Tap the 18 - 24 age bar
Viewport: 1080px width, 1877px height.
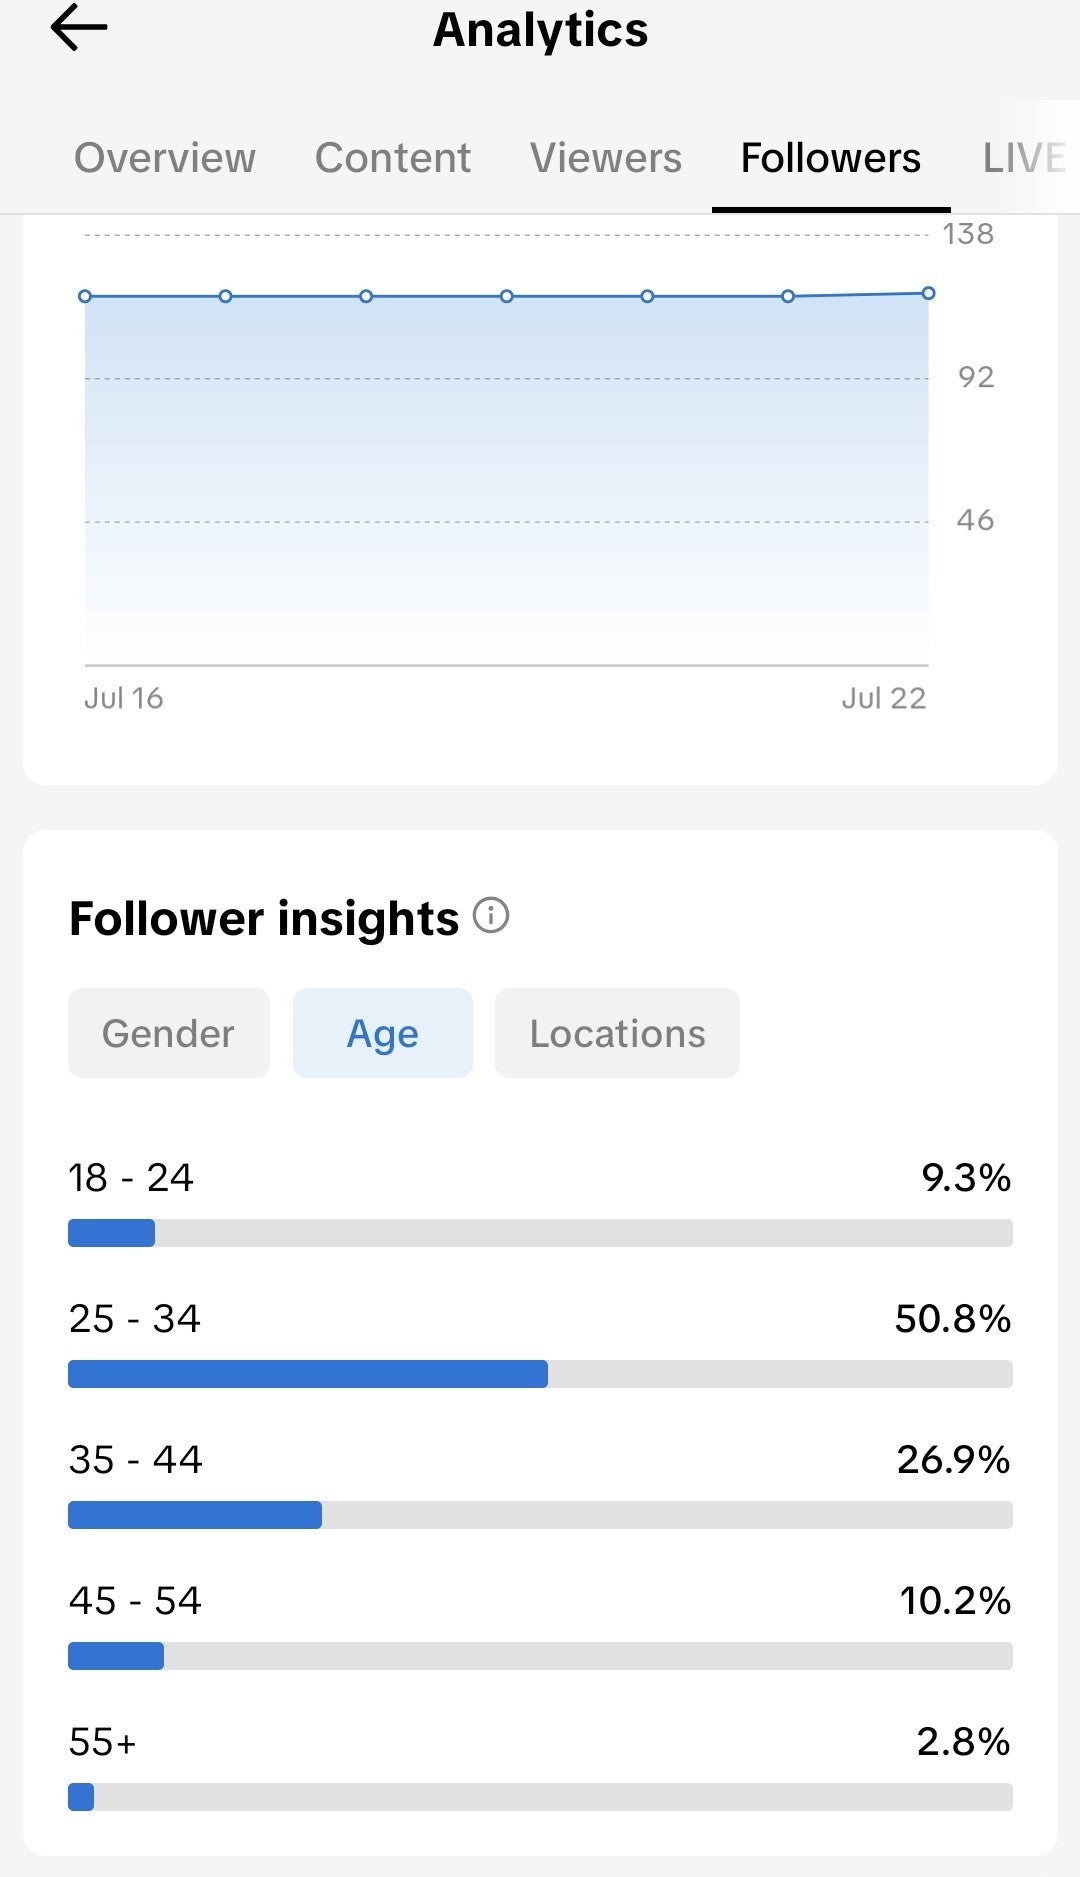540,1233
